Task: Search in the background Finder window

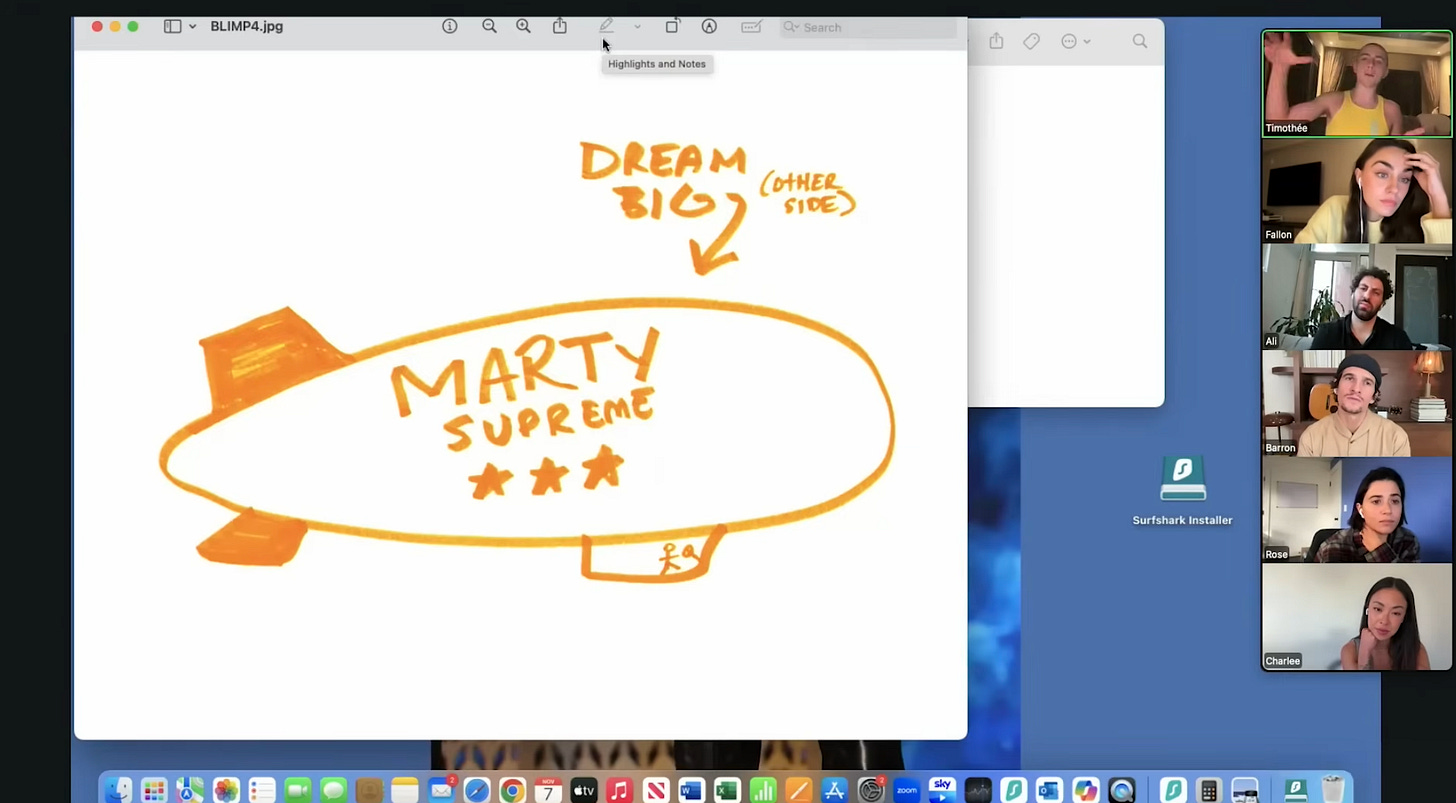Action: click(1140, 41)
